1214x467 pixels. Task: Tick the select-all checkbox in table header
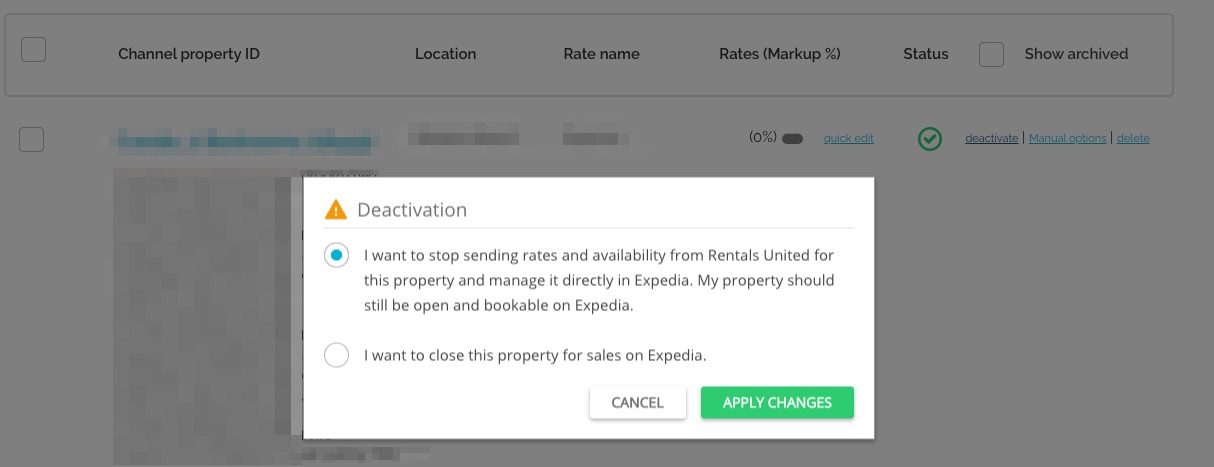tap(33, 49)
